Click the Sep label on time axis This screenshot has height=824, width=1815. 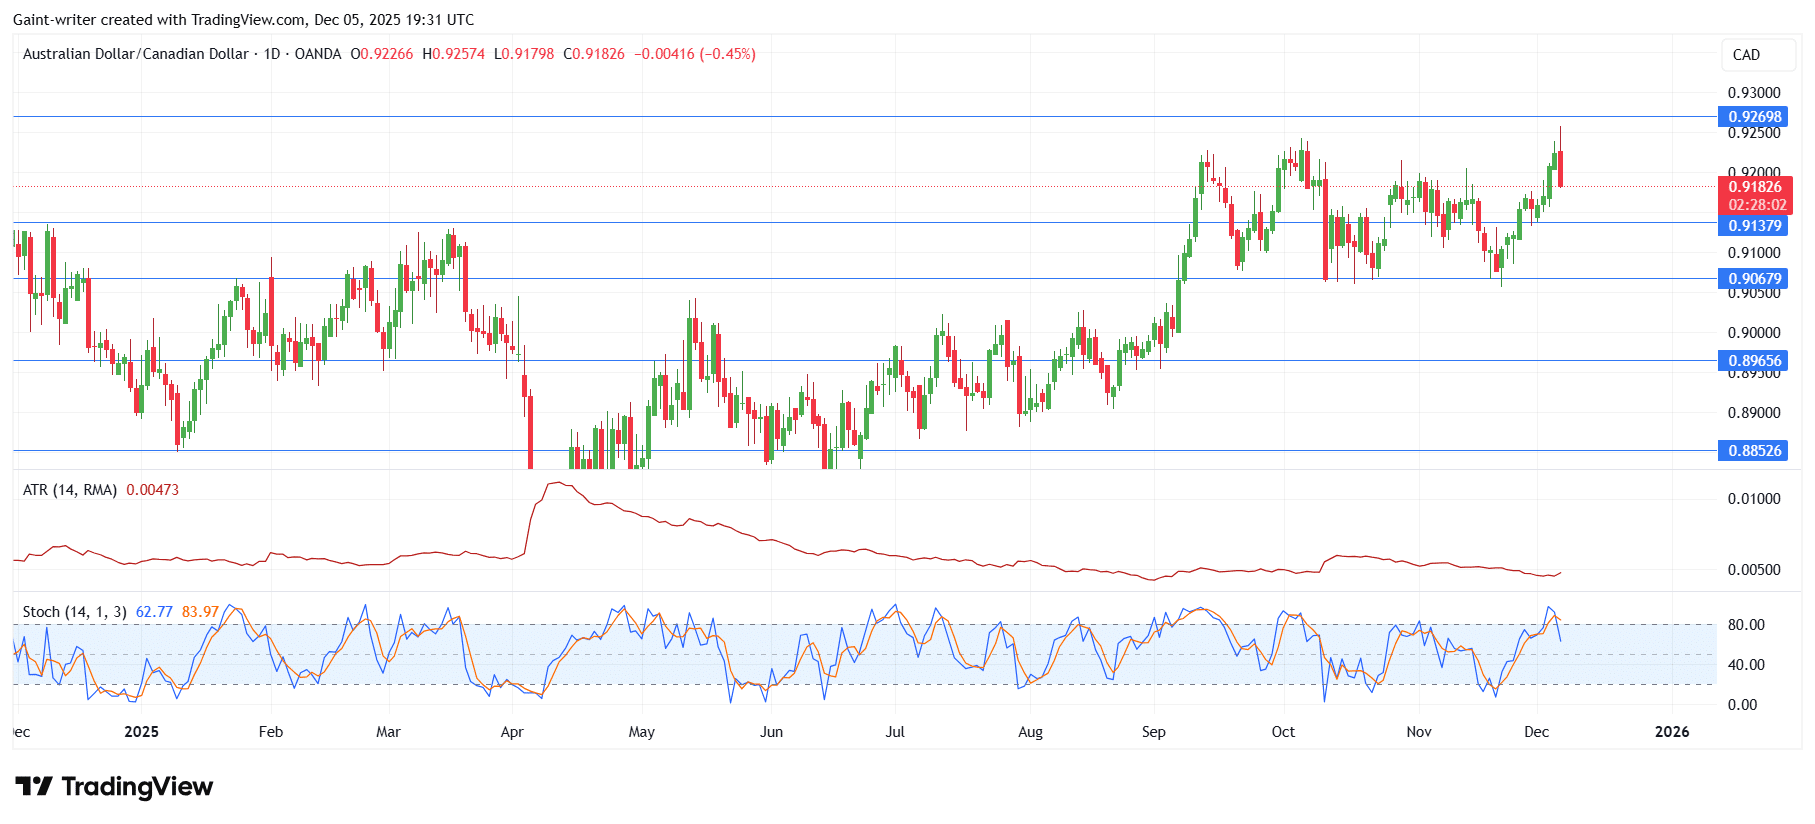pyautogui.click(x=1154, y=732)
